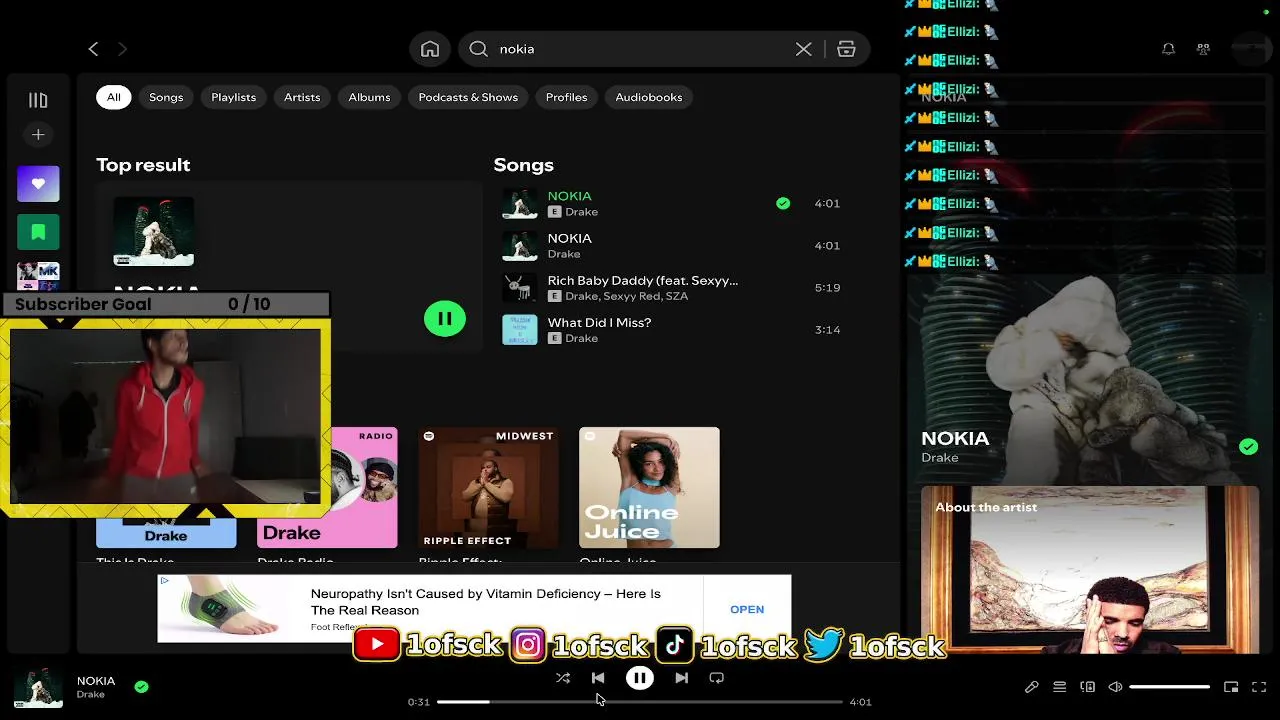Viewport: 1280px width, 720px height.
Task: Open the Songs section heading
Action: [523, 165]
